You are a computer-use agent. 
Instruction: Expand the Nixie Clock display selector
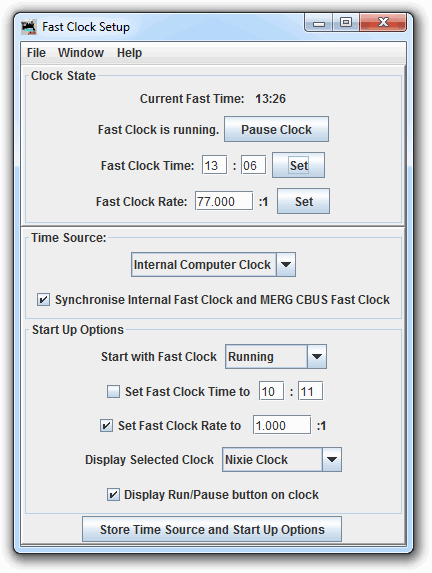(x=282, y=459)
